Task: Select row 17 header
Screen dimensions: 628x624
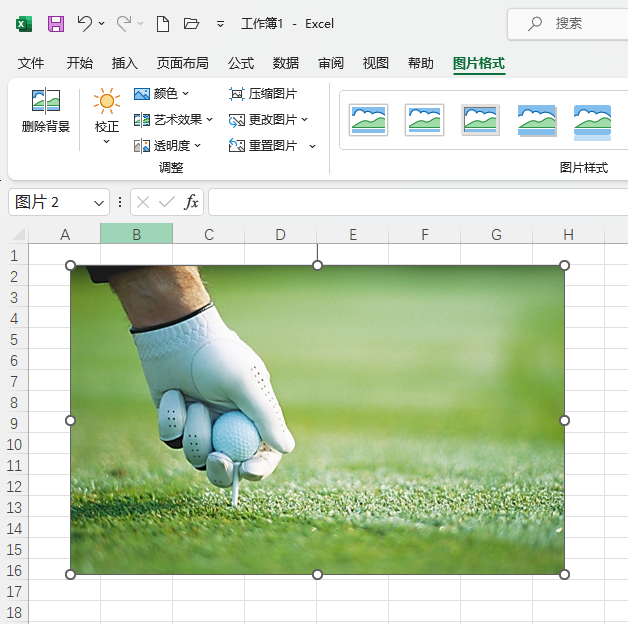Action: coord(14,591)
